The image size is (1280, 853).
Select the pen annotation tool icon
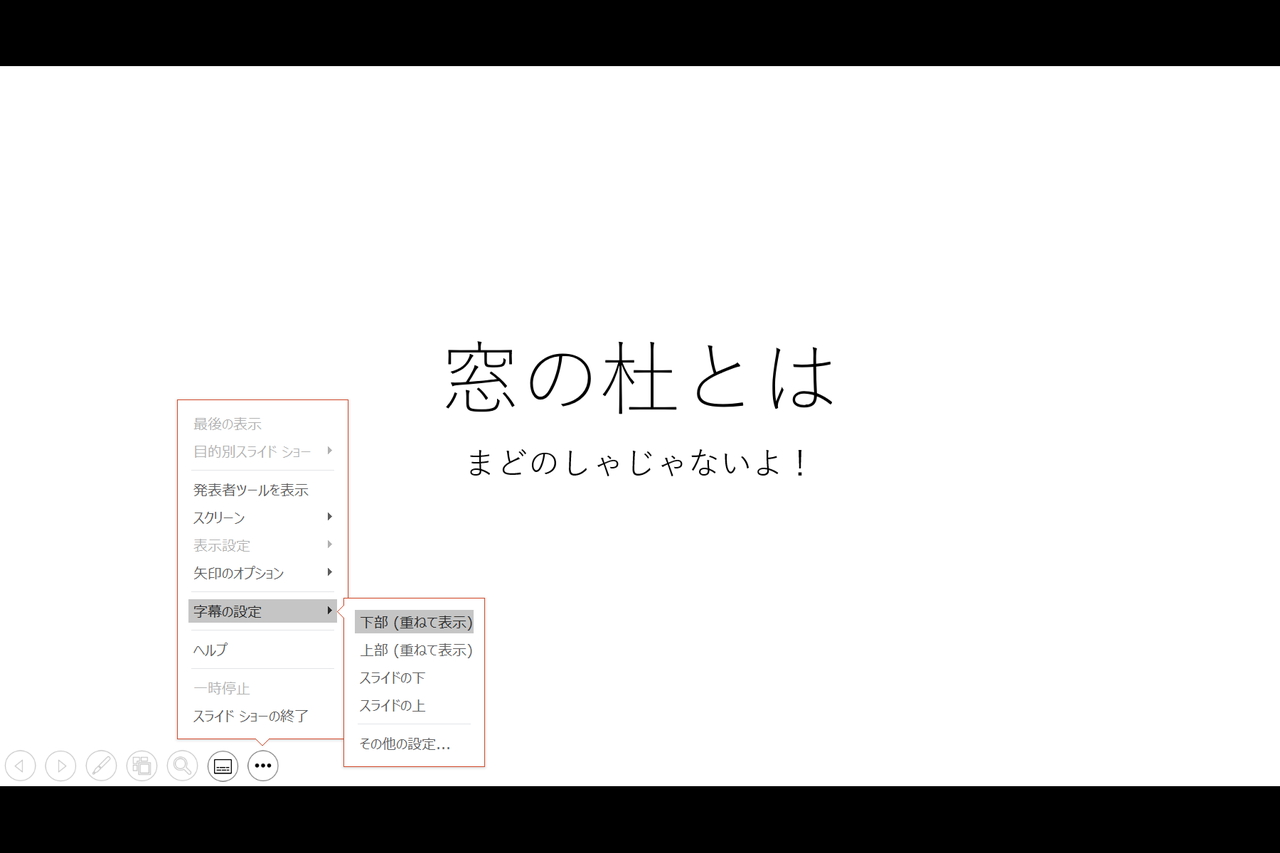tap(101, 766)
